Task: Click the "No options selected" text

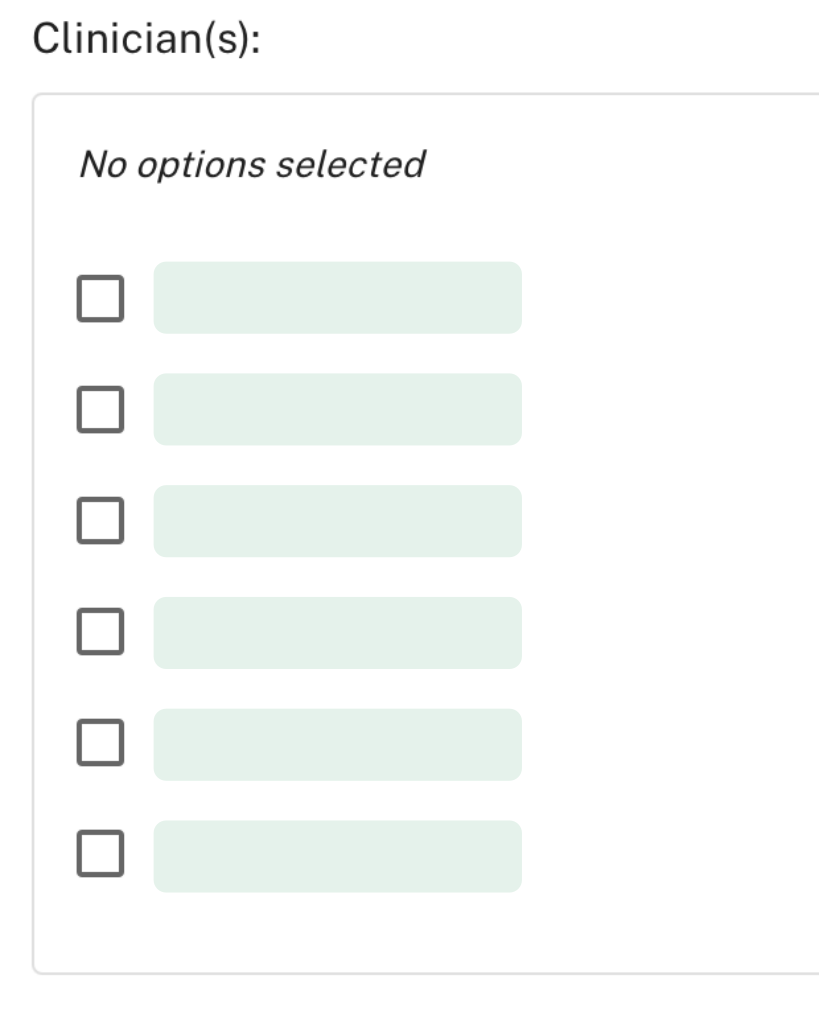Action: (x=252, y=164)
